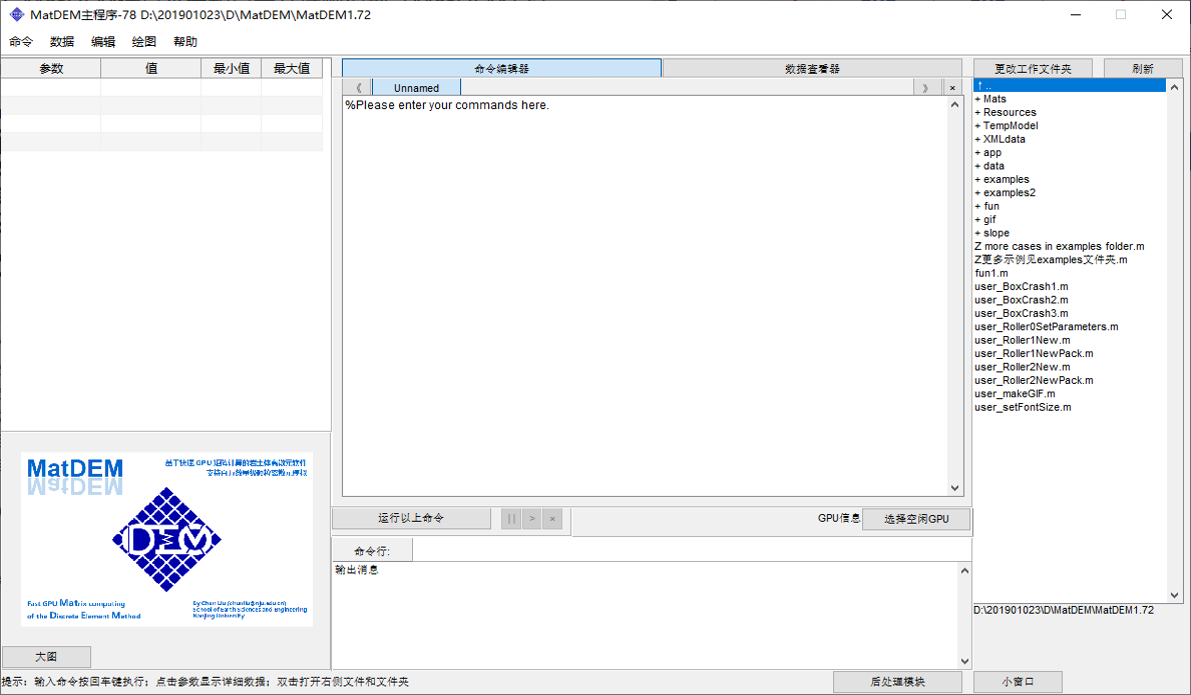Viewport: 1191px width, 695px height.
Task: Select the parent folder '..' entry
Action: (1069, 86)
